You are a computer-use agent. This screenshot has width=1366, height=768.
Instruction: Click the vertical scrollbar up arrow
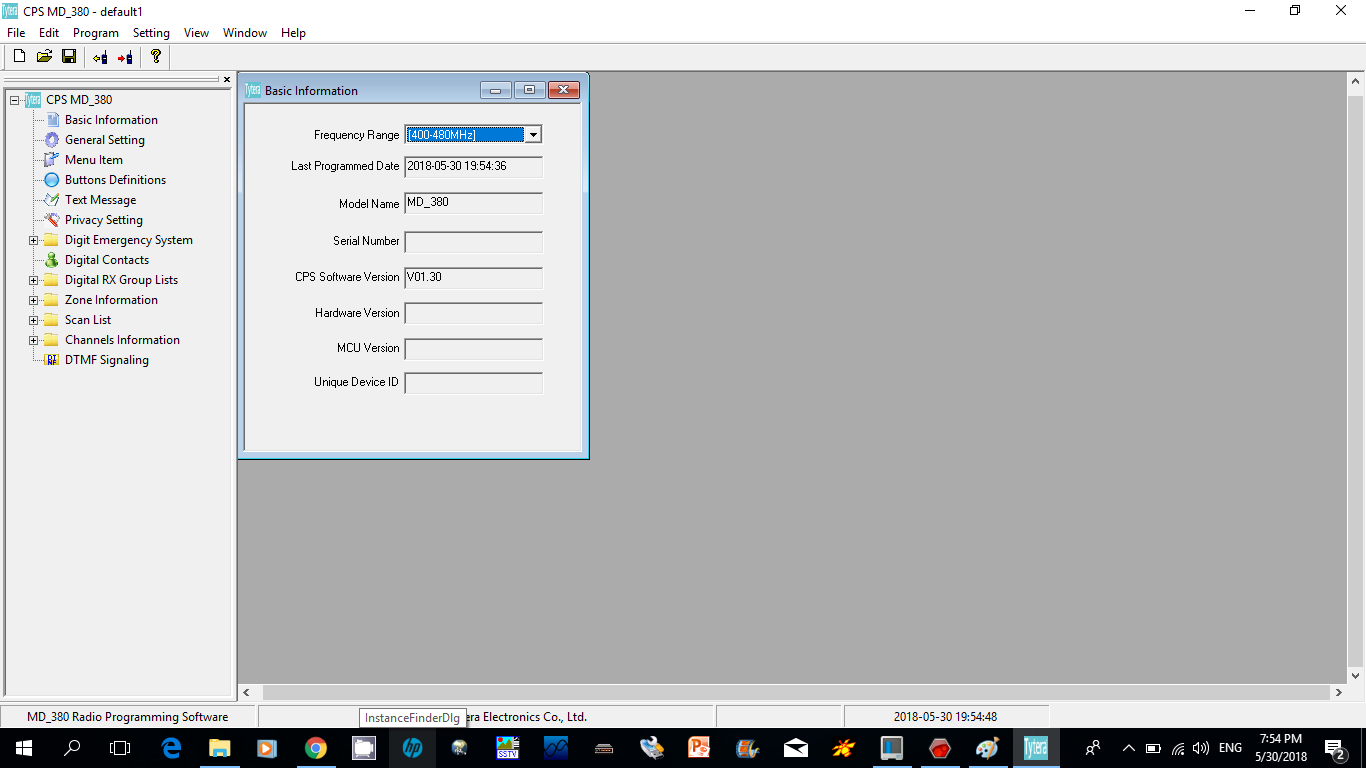point(1356,80)
